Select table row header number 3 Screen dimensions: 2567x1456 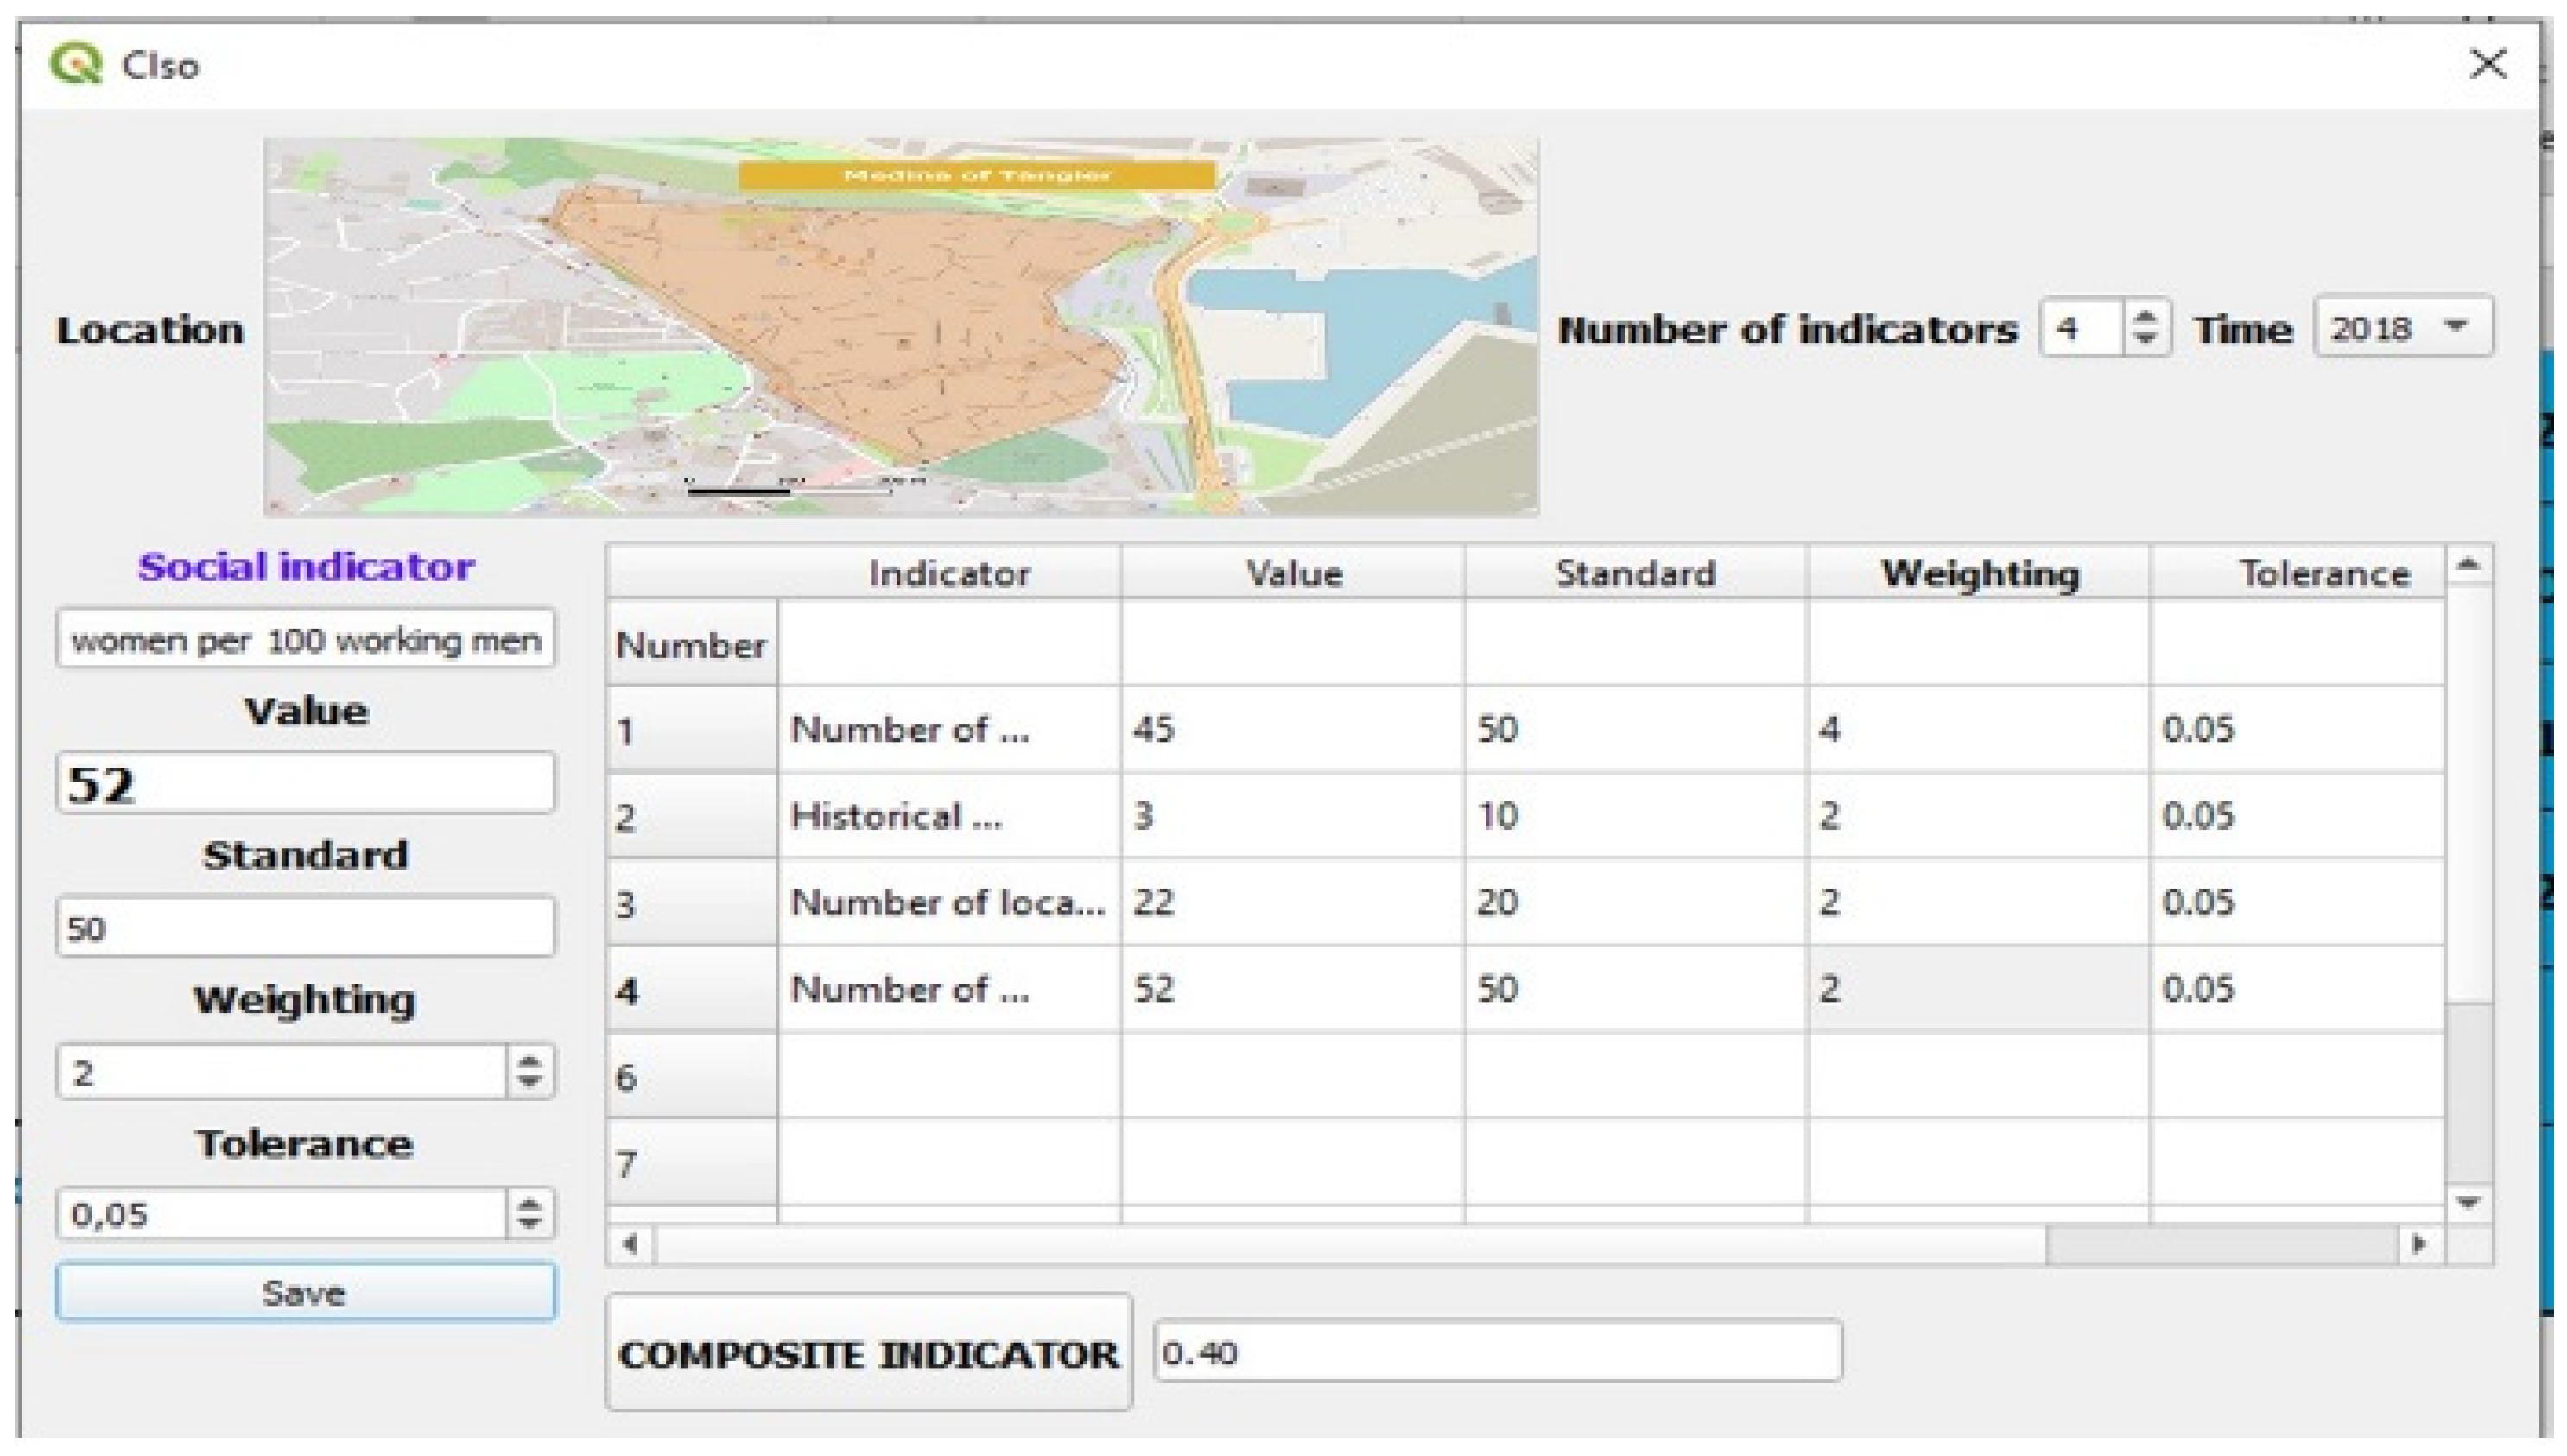pos(690,904)
